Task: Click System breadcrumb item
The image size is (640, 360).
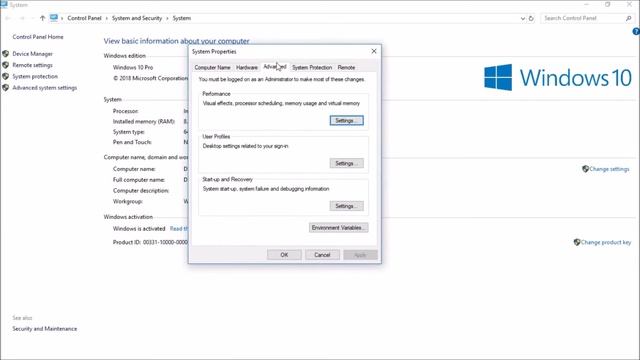Action: [182, 18]
